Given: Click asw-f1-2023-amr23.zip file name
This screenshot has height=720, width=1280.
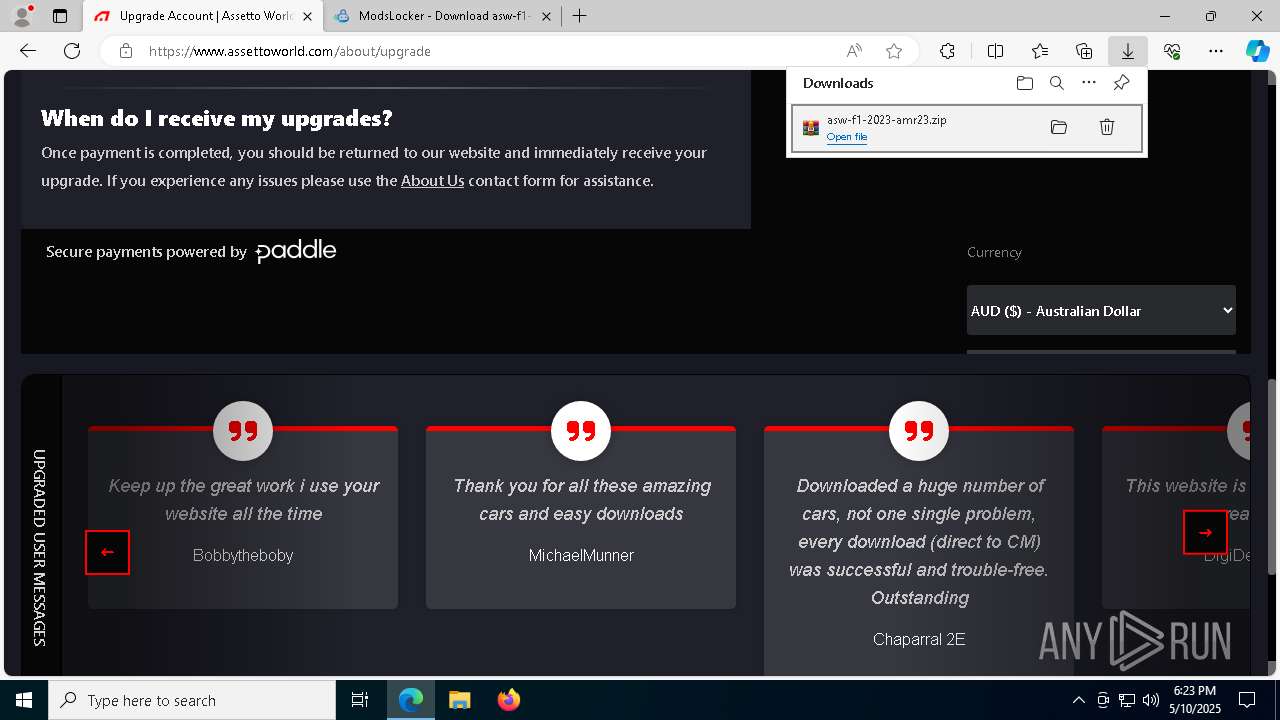Looking at the screenshot, I should tap(887, 120).
